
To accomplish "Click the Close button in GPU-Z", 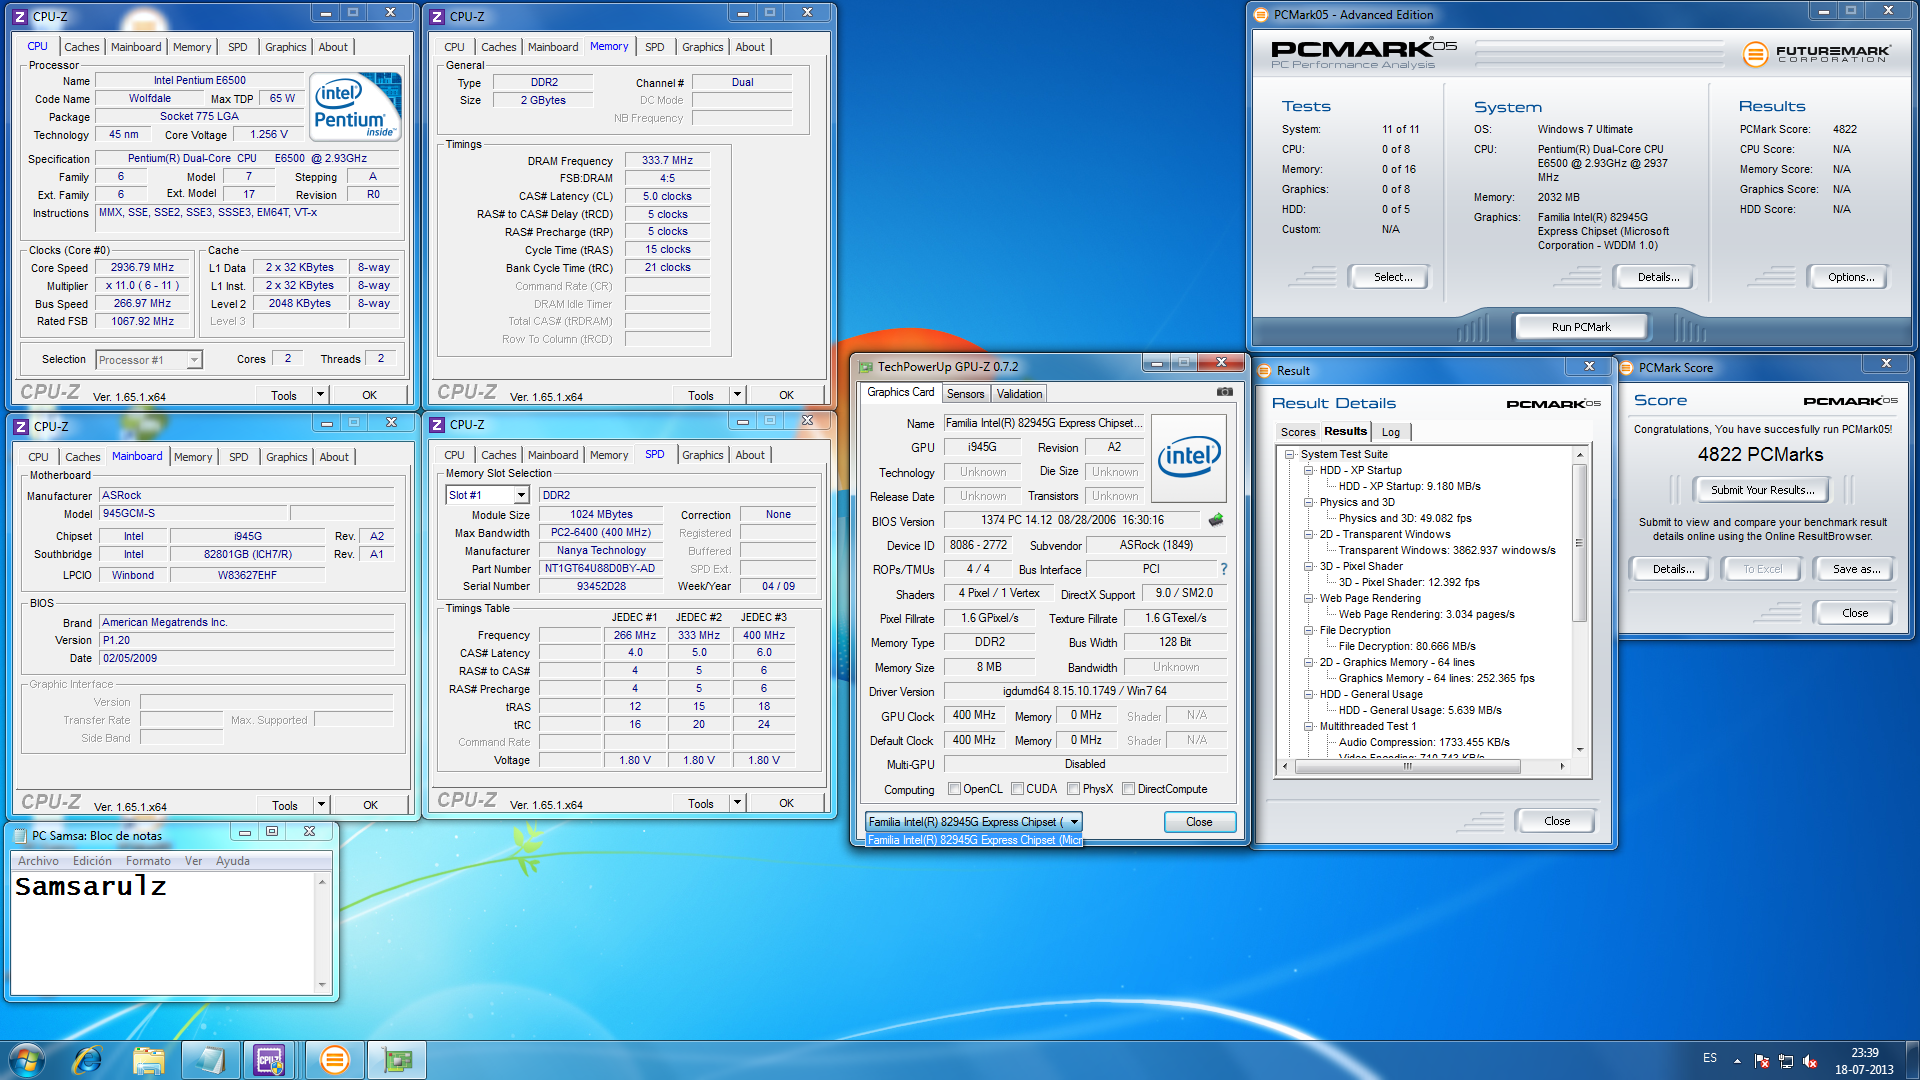I will tap(1199, 822).
